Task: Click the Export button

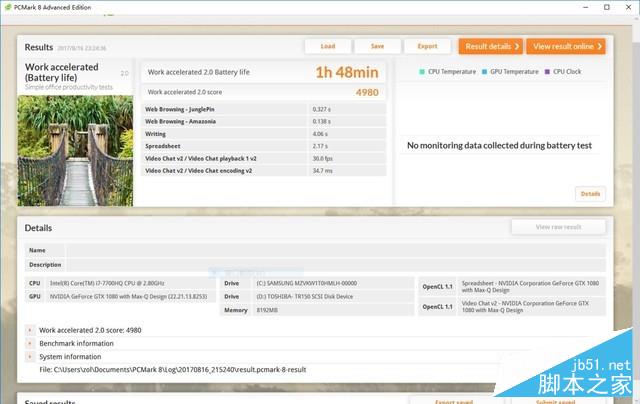Action: point(427,46)
